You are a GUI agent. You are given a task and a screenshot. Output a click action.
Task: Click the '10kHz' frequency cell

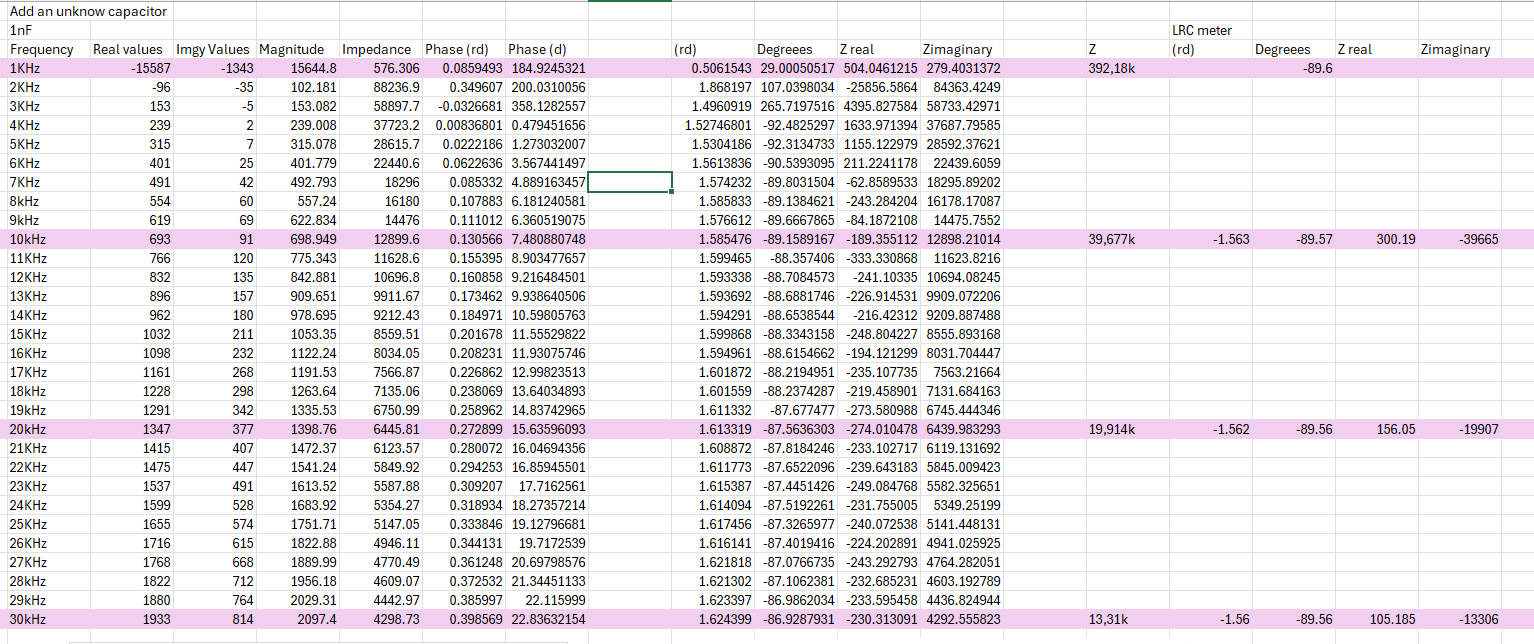pos(27,240)
